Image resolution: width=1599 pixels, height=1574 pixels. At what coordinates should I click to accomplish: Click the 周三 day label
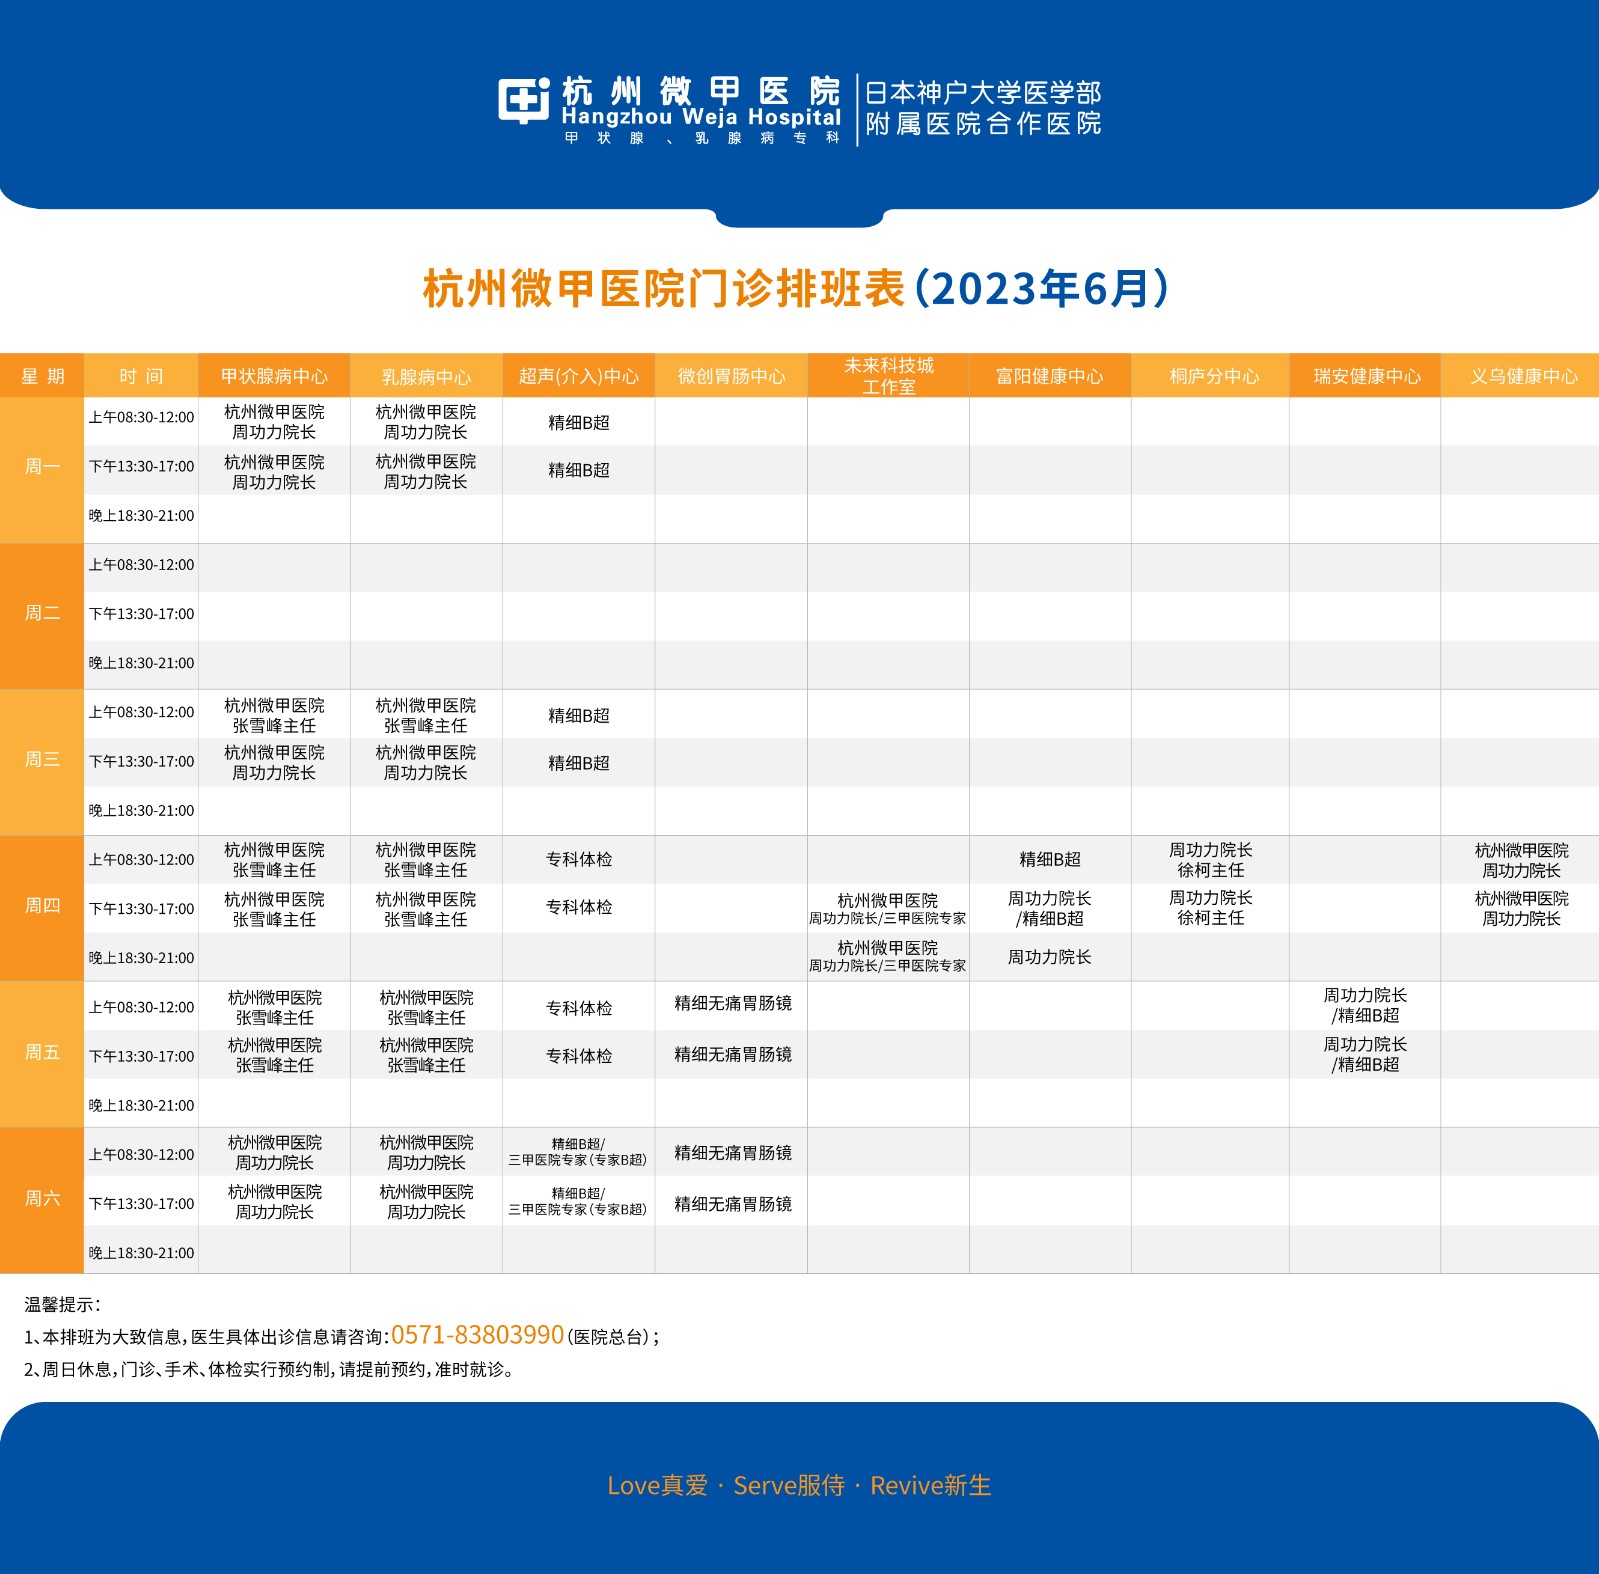coord(42,760)
